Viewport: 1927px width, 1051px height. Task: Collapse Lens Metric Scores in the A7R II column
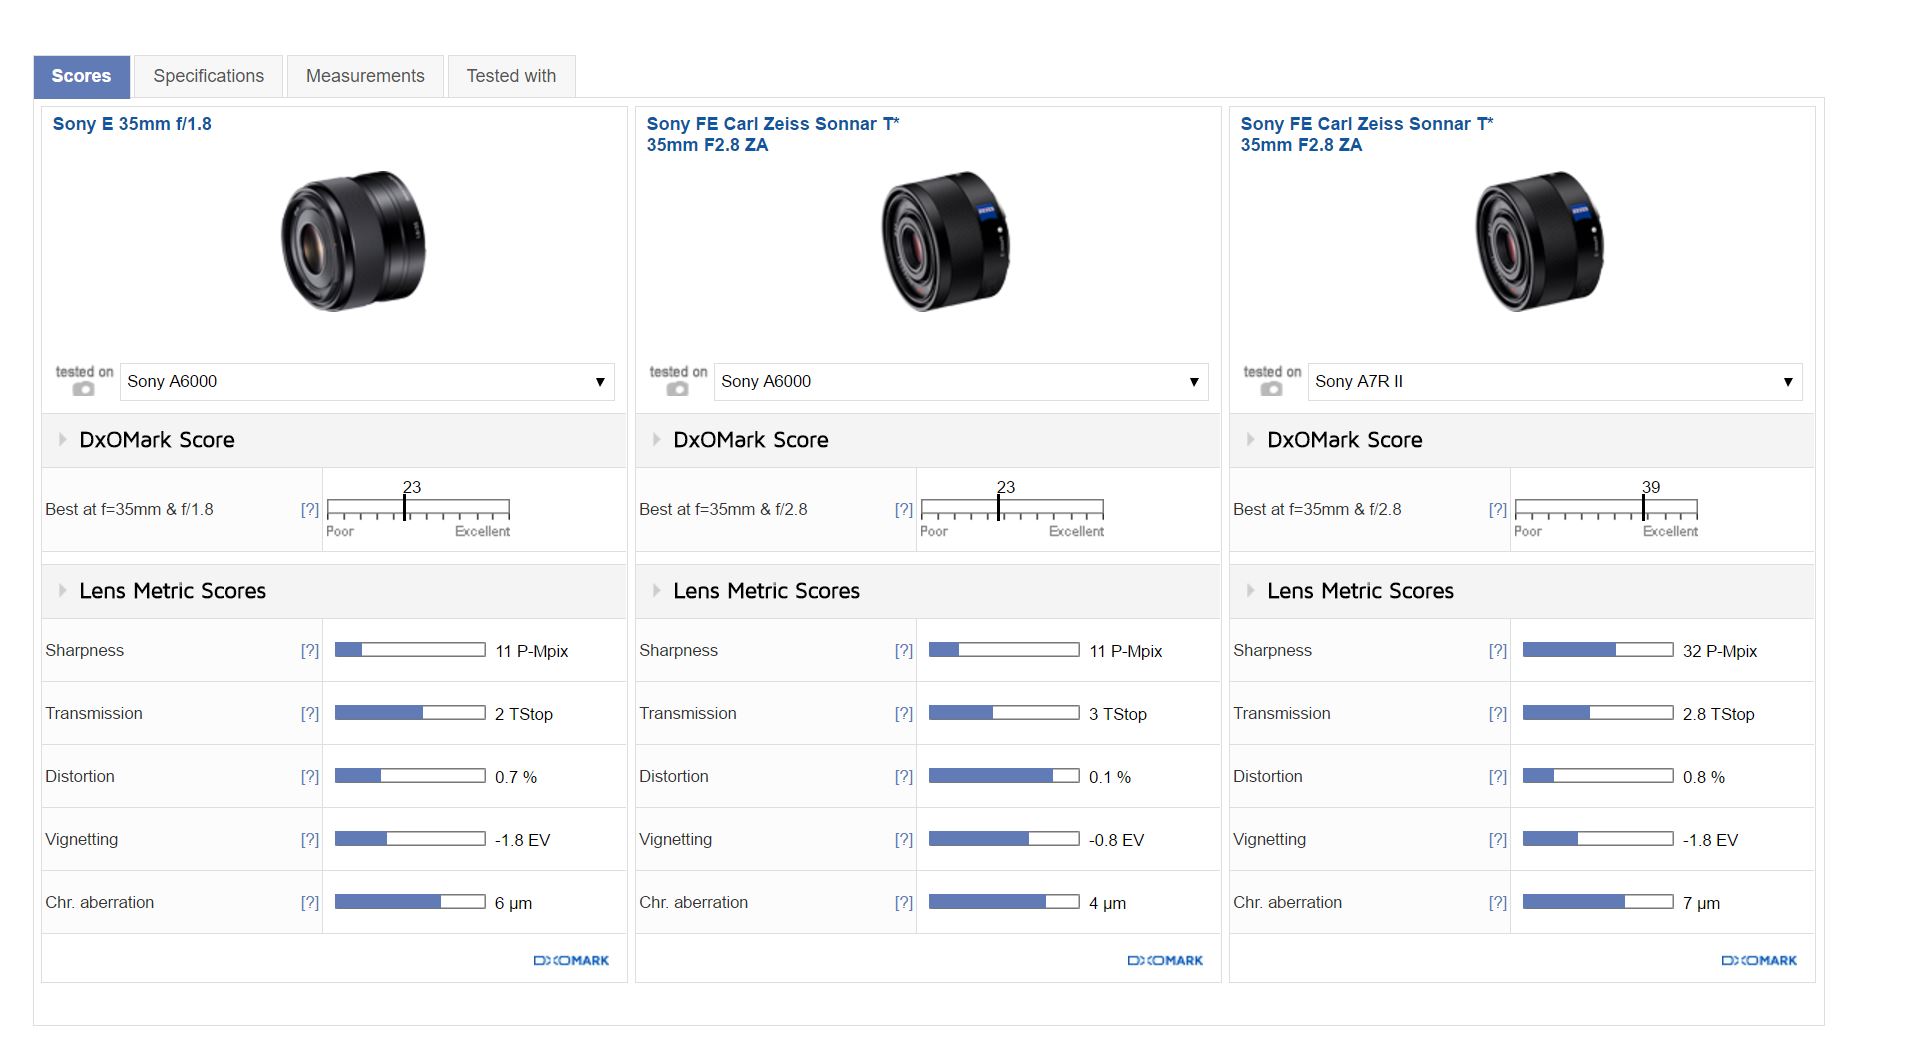tap(1250, 591)
